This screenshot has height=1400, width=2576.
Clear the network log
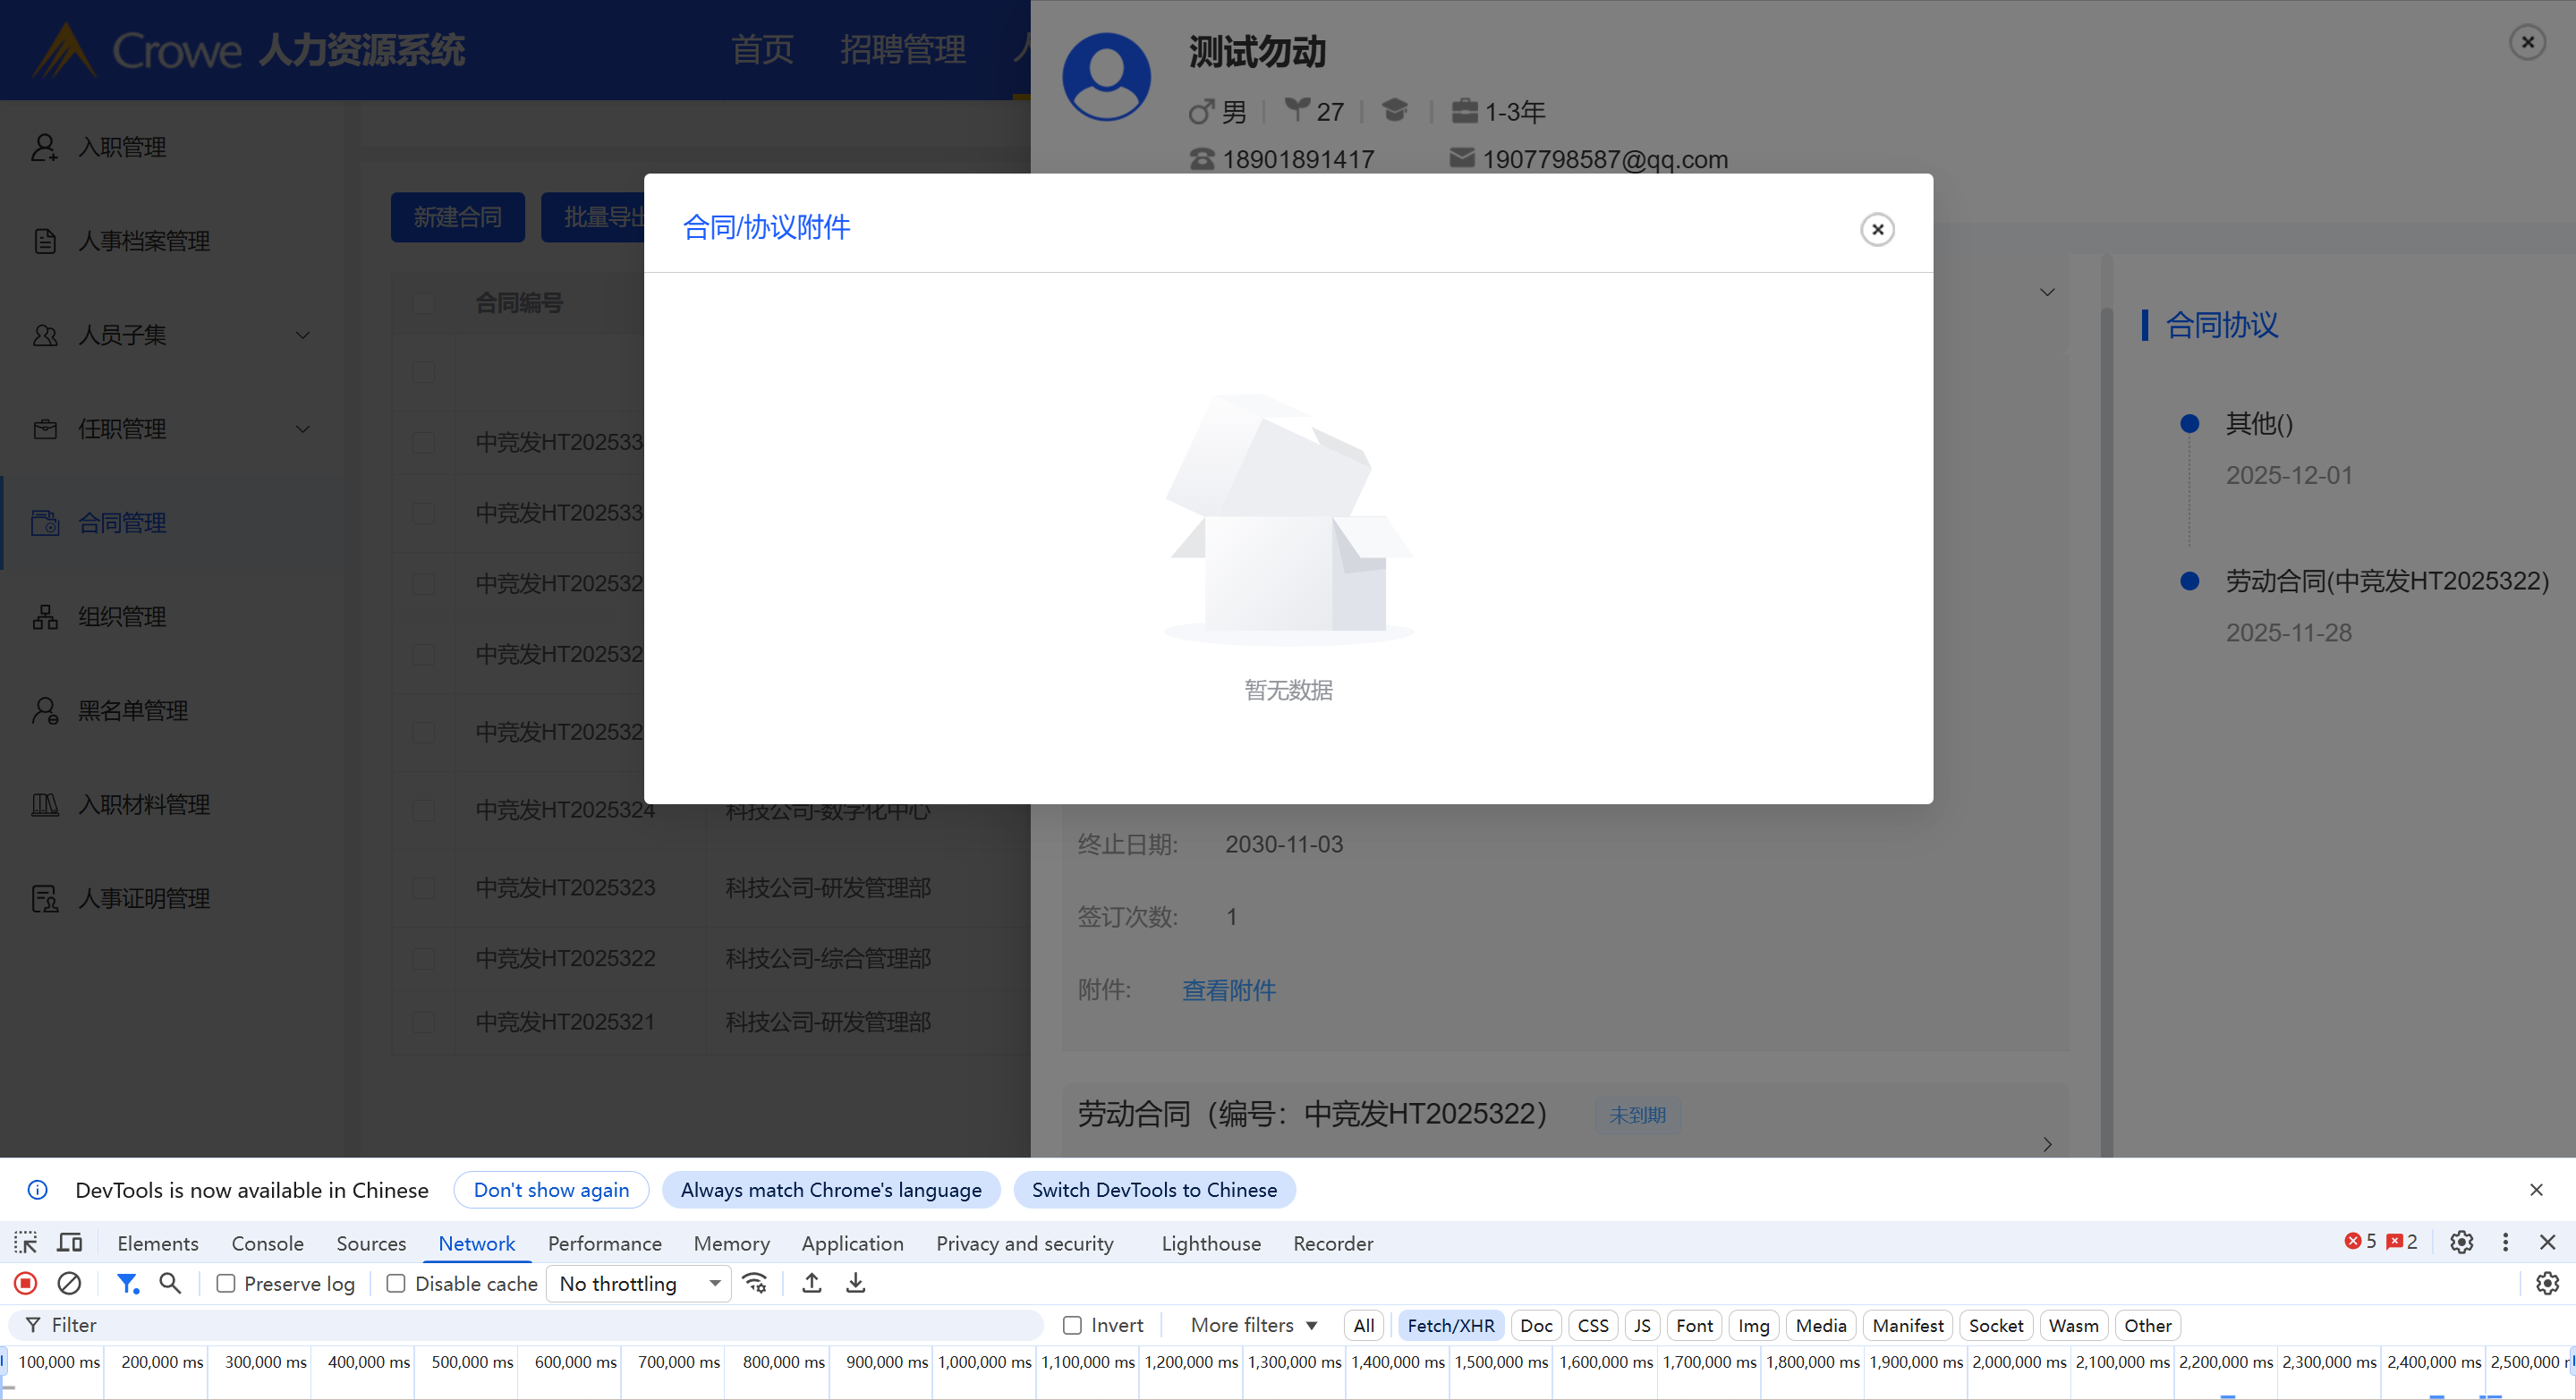(69, 1283)
